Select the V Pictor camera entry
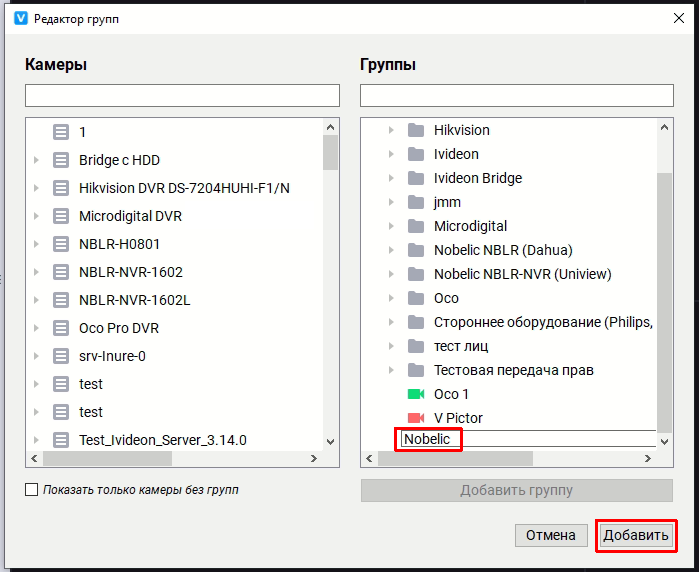The height and width of the screenshot is (572, 699). 458,418
